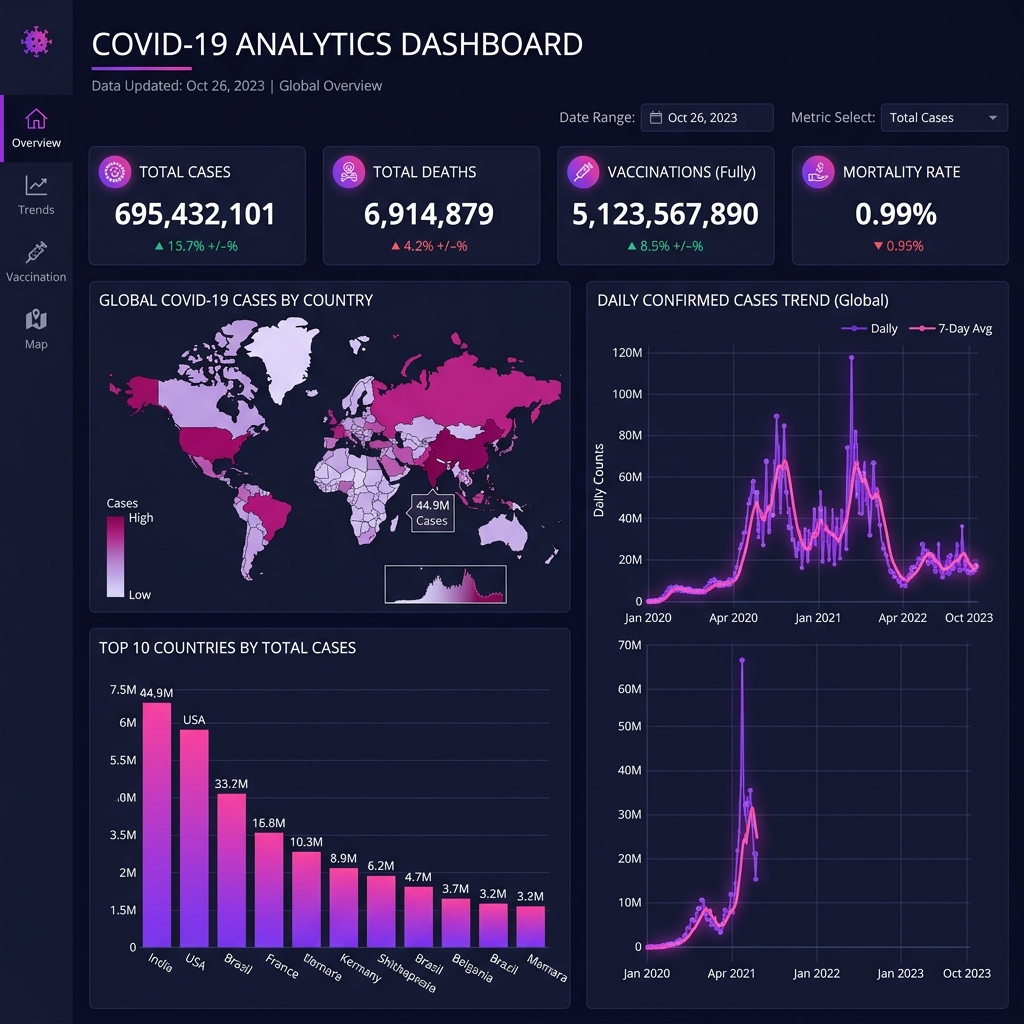Screen dimensions: 1024x1024
Task: Open the Total Cases metric dropdown
Action: pyautogui.click(x=944, y=118)
